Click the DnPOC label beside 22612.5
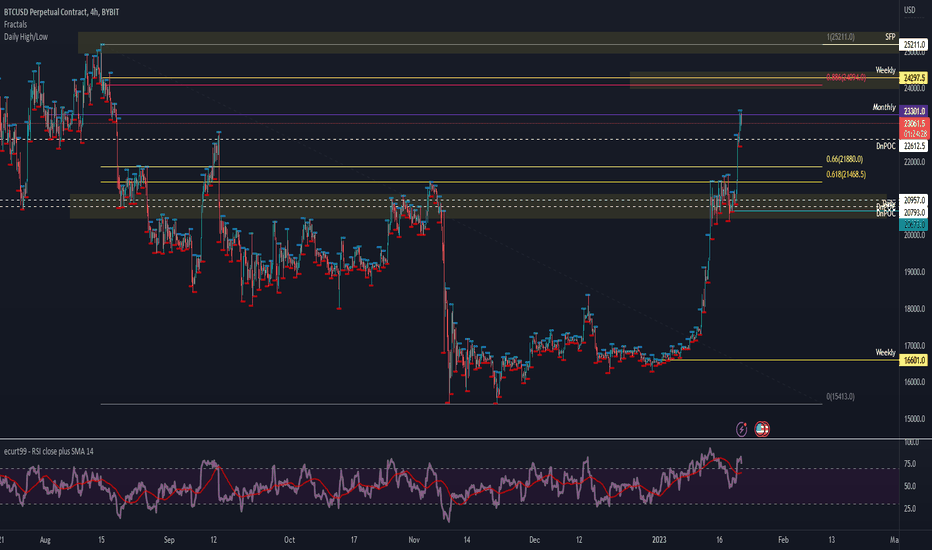This screenshot has width=932, height=550. tap(886, 146)
